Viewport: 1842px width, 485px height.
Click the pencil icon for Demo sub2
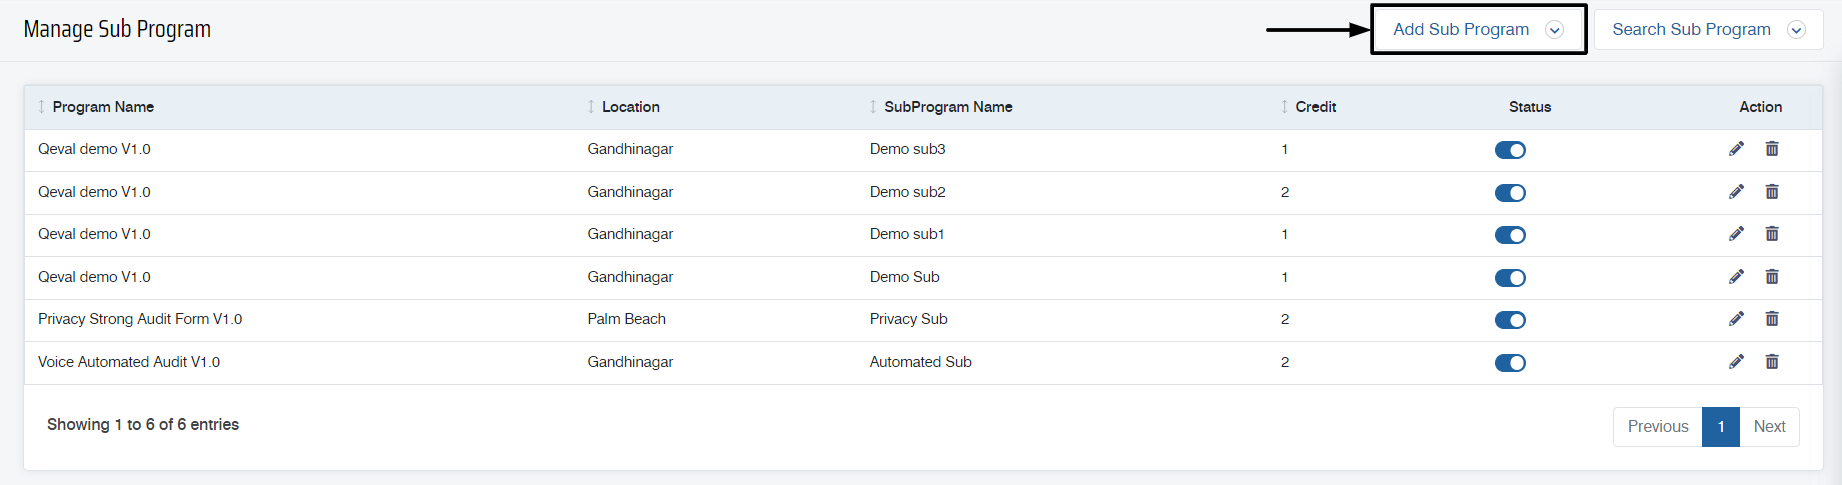click(1736, 192)
